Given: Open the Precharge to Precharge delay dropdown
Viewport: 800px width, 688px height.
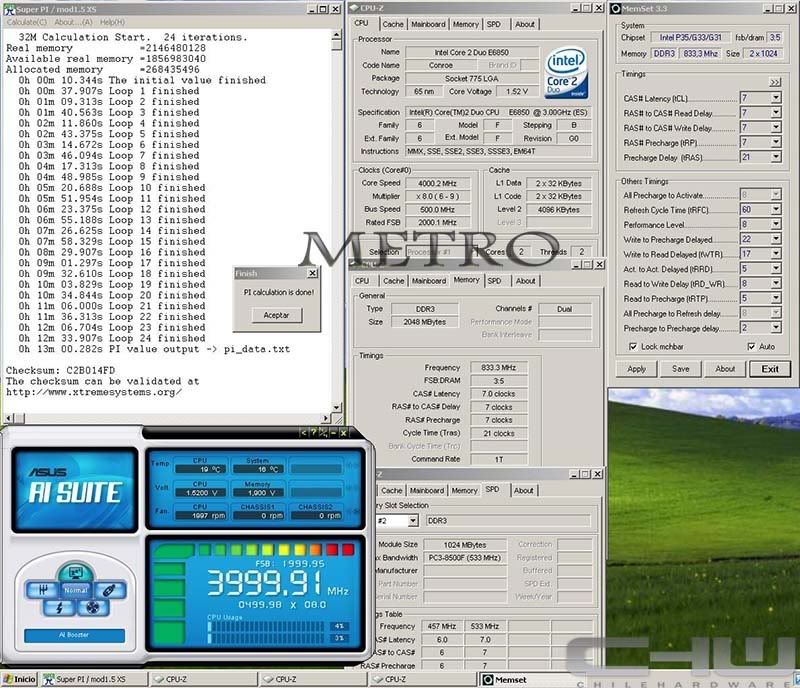Looking at the screenshot, I should tap(776, 328).
